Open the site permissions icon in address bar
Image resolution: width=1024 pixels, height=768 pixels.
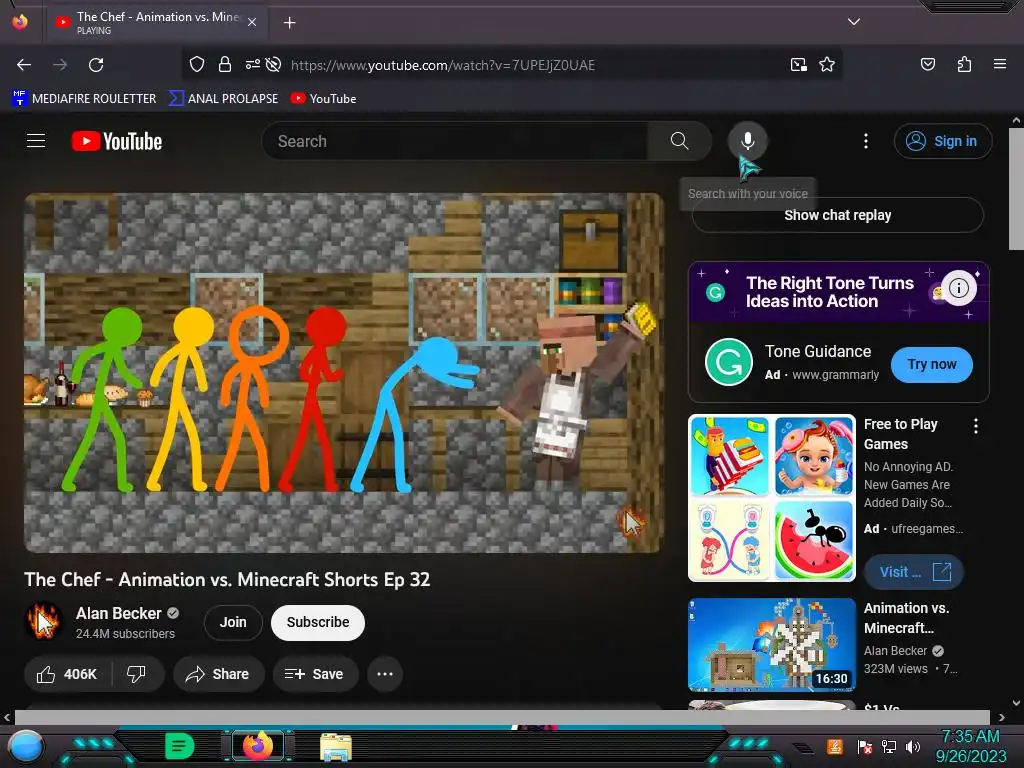[x=252, y=64]
